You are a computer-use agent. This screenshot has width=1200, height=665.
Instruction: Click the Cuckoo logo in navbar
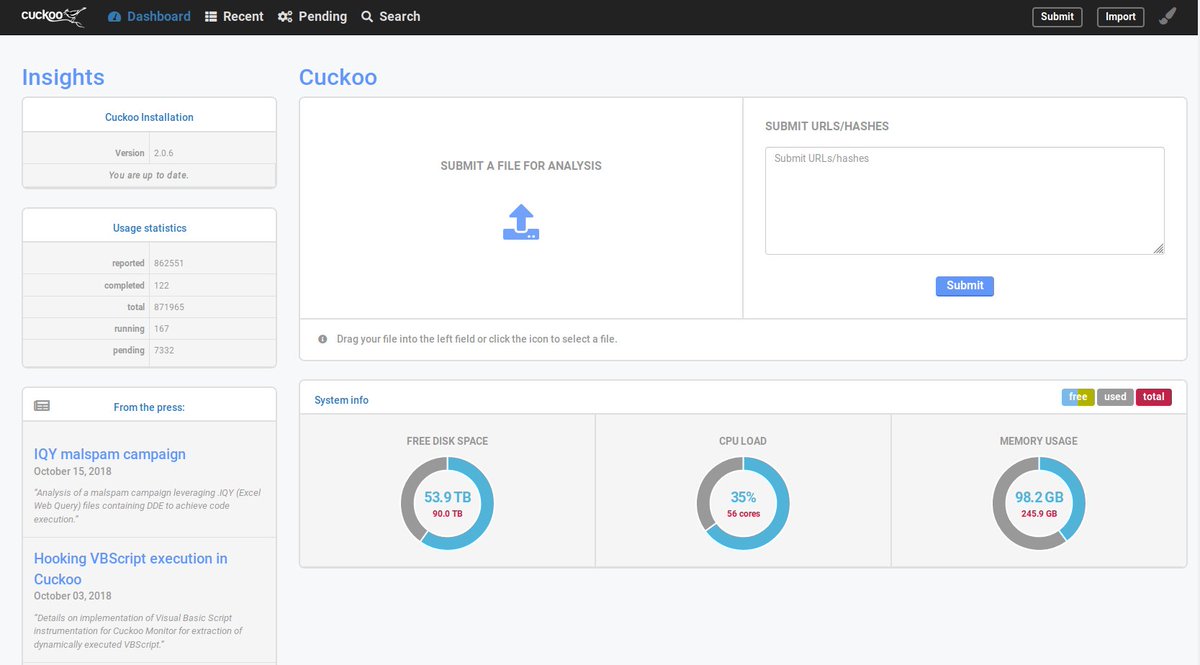[53, 16]
